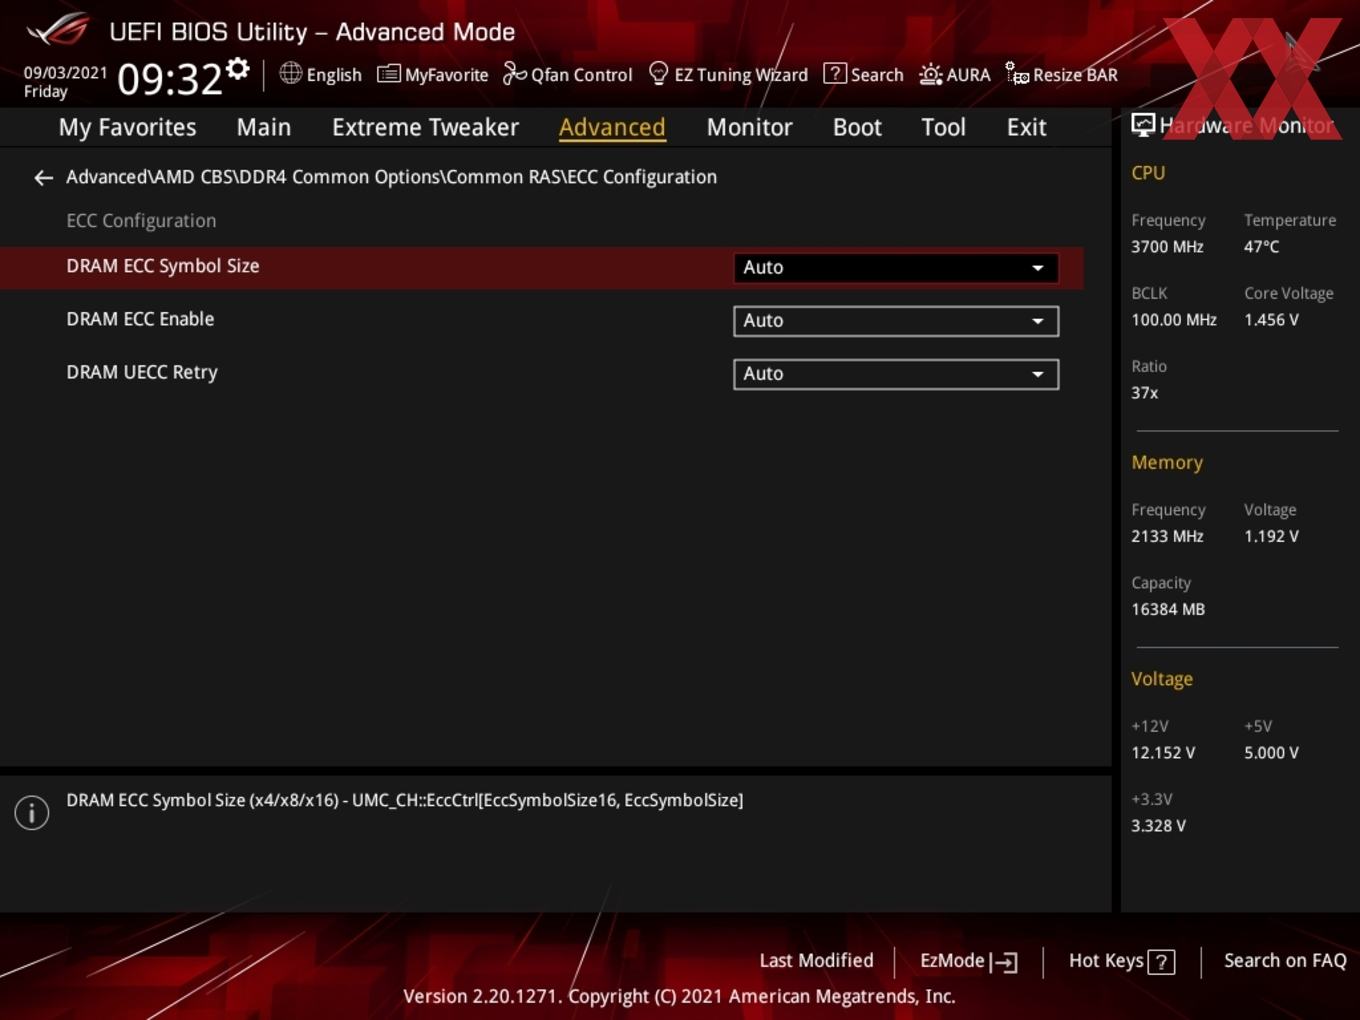Click +12V value 12.152 V
This screenshot has width=1360, height=1020.
click(x=1163, y=753)
